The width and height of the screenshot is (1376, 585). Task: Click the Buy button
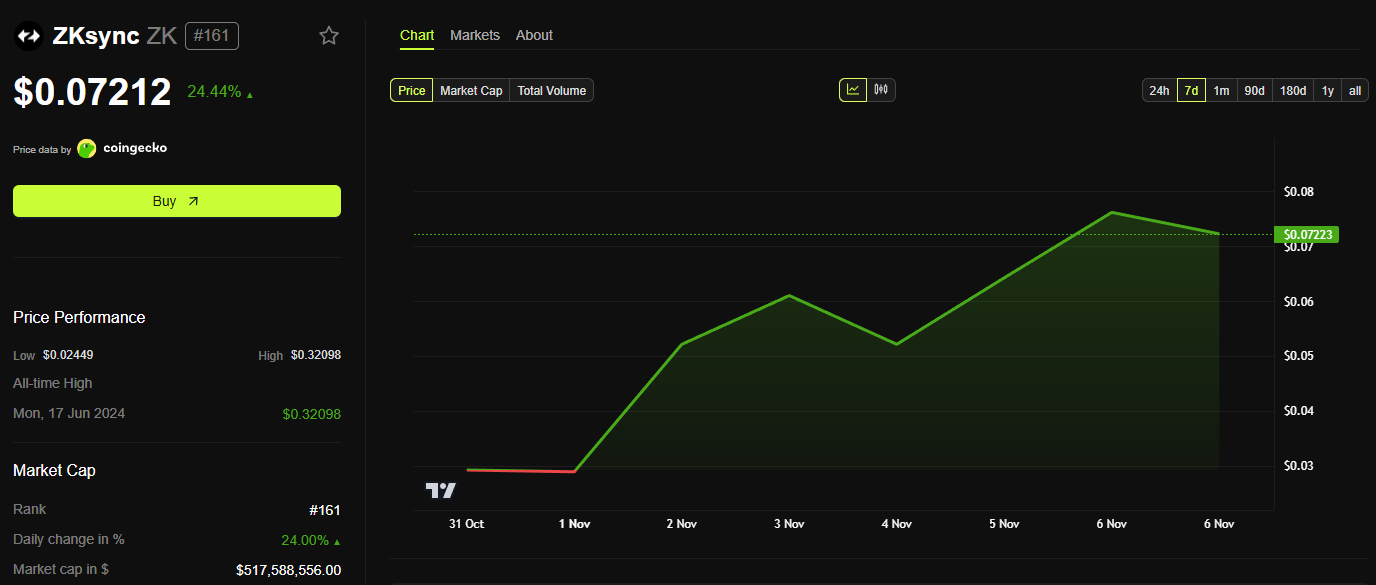click(x=176, y=201)
